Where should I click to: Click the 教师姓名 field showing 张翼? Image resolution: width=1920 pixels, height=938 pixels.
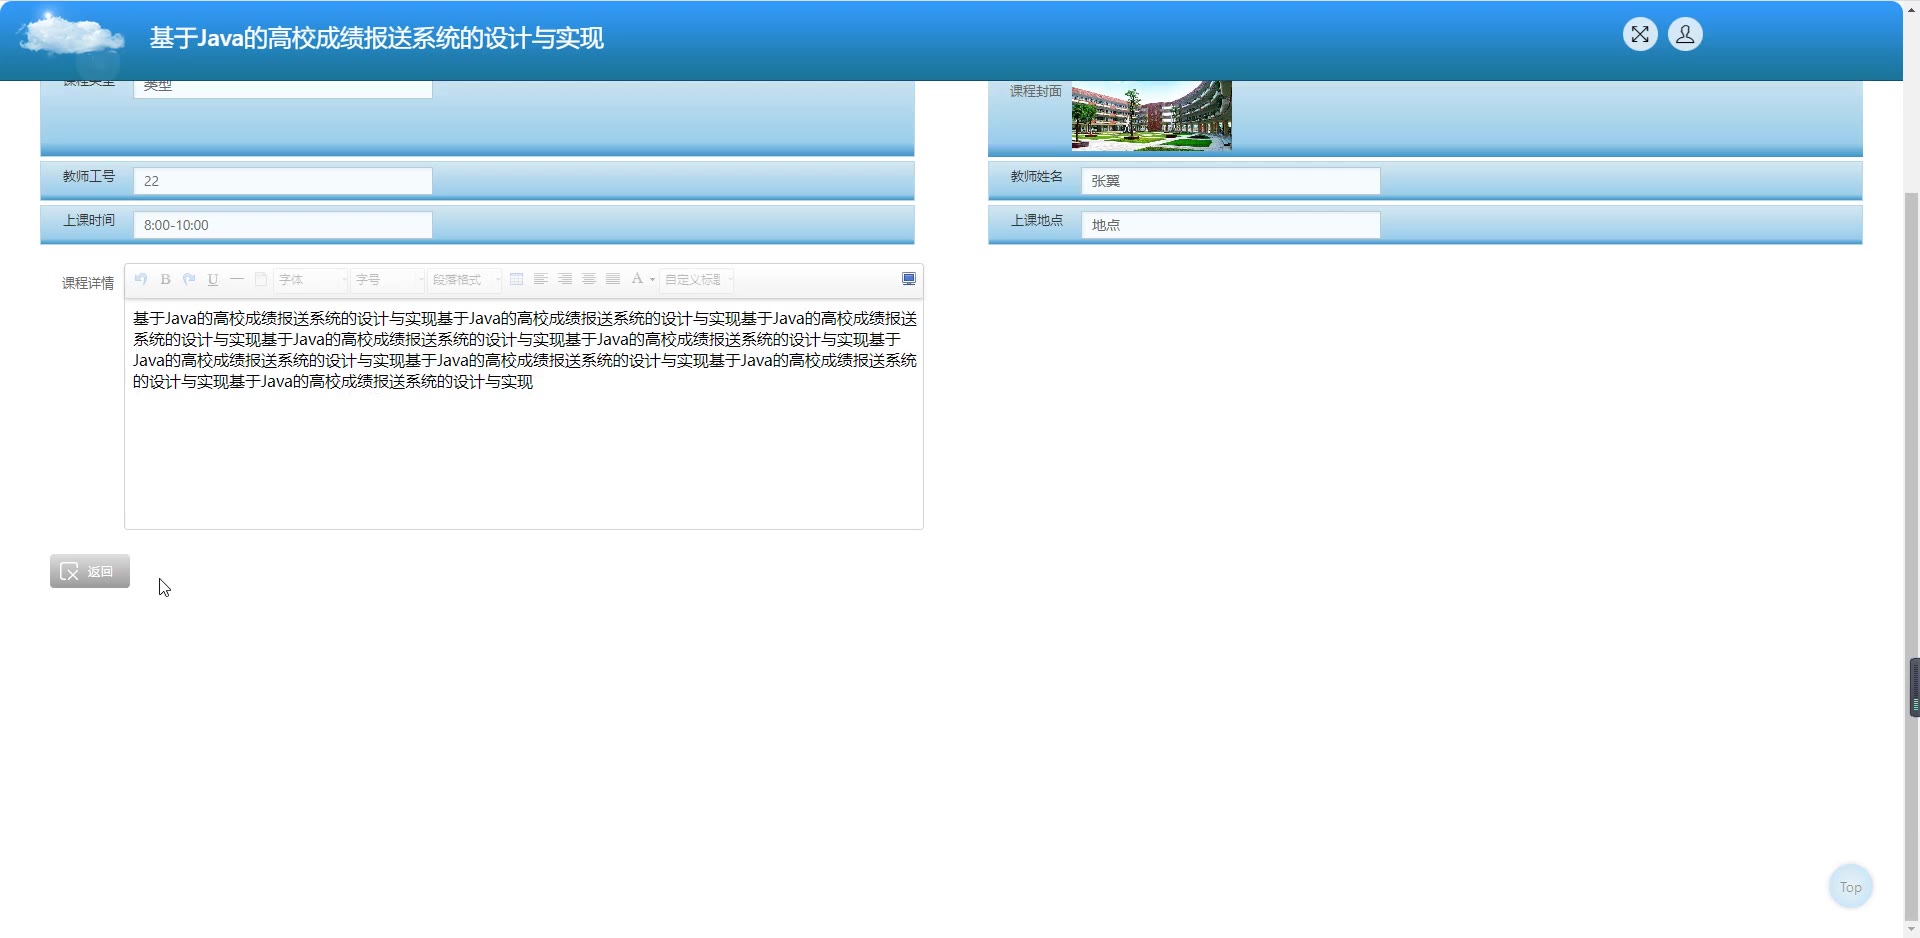[1231, 181]
